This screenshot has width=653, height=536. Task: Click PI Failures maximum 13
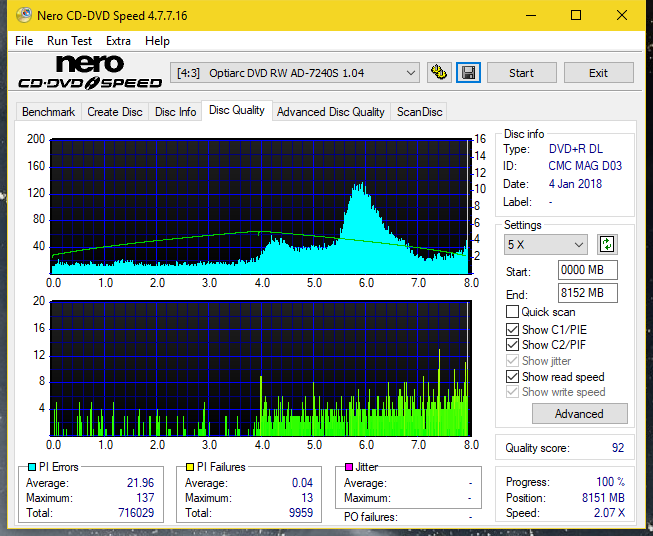tap(307, 498)
